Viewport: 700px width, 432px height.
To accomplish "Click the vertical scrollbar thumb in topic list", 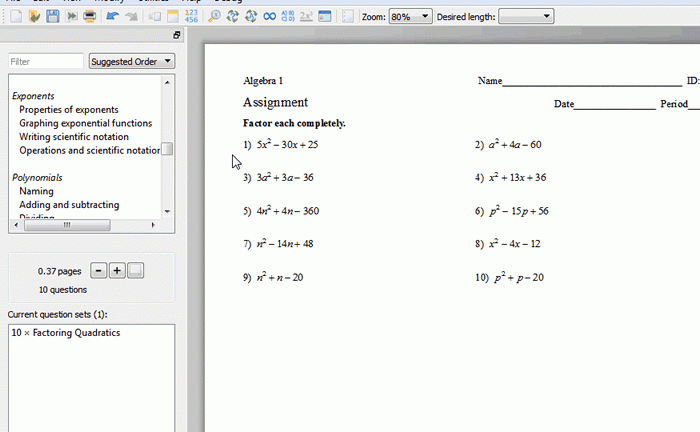I will click(x=167, y=149).
